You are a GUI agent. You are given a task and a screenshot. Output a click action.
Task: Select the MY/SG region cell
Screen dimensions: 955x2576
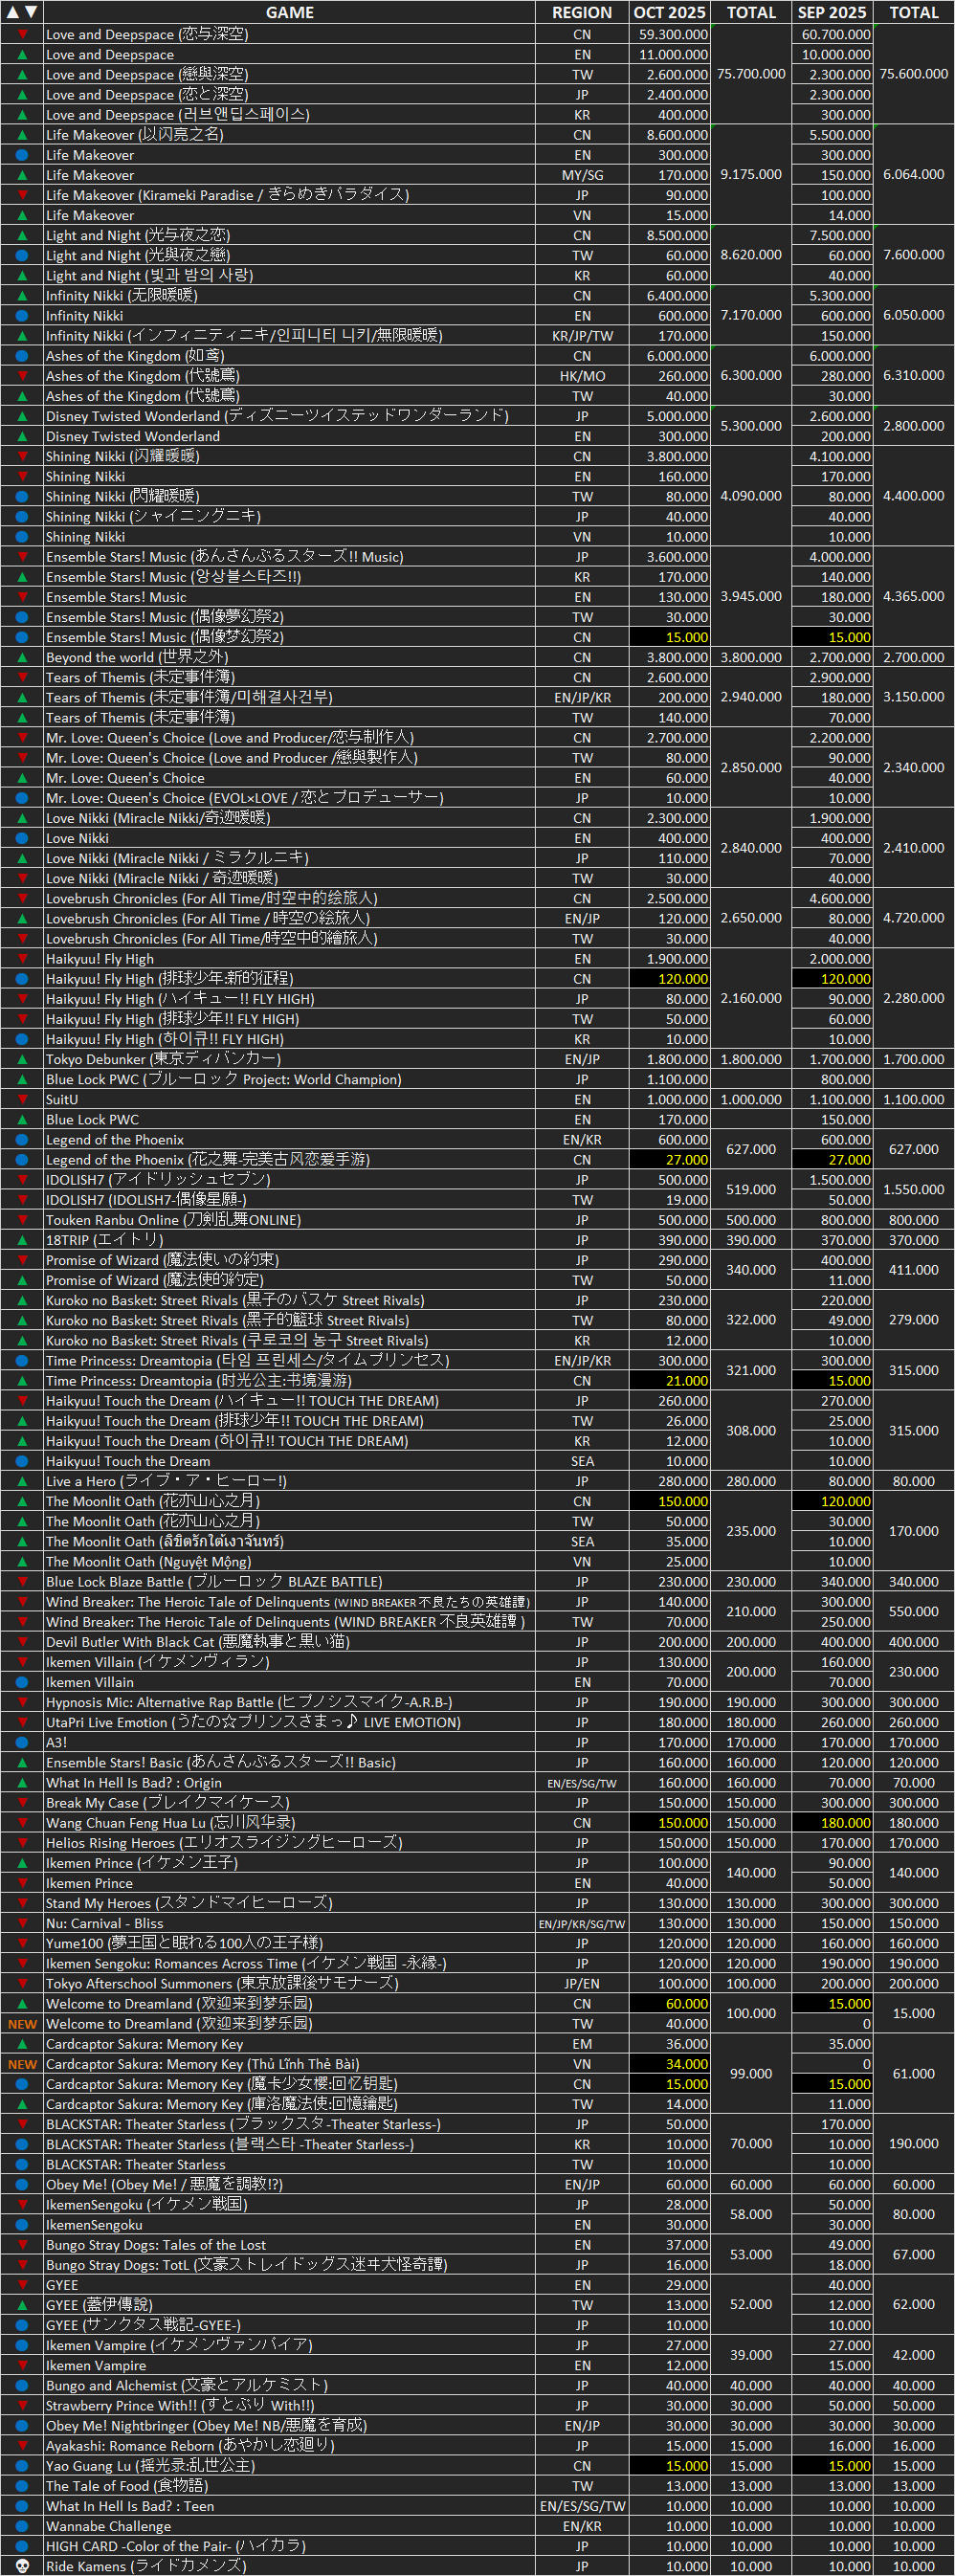pos(582,175)
